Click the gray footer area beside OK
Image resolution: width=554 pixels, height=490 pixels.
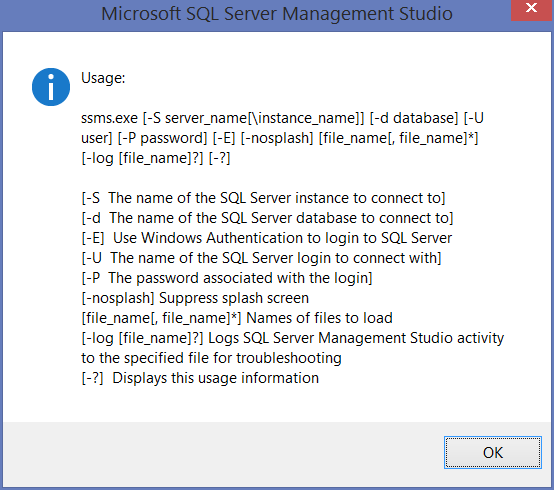(x=223, y=454)
